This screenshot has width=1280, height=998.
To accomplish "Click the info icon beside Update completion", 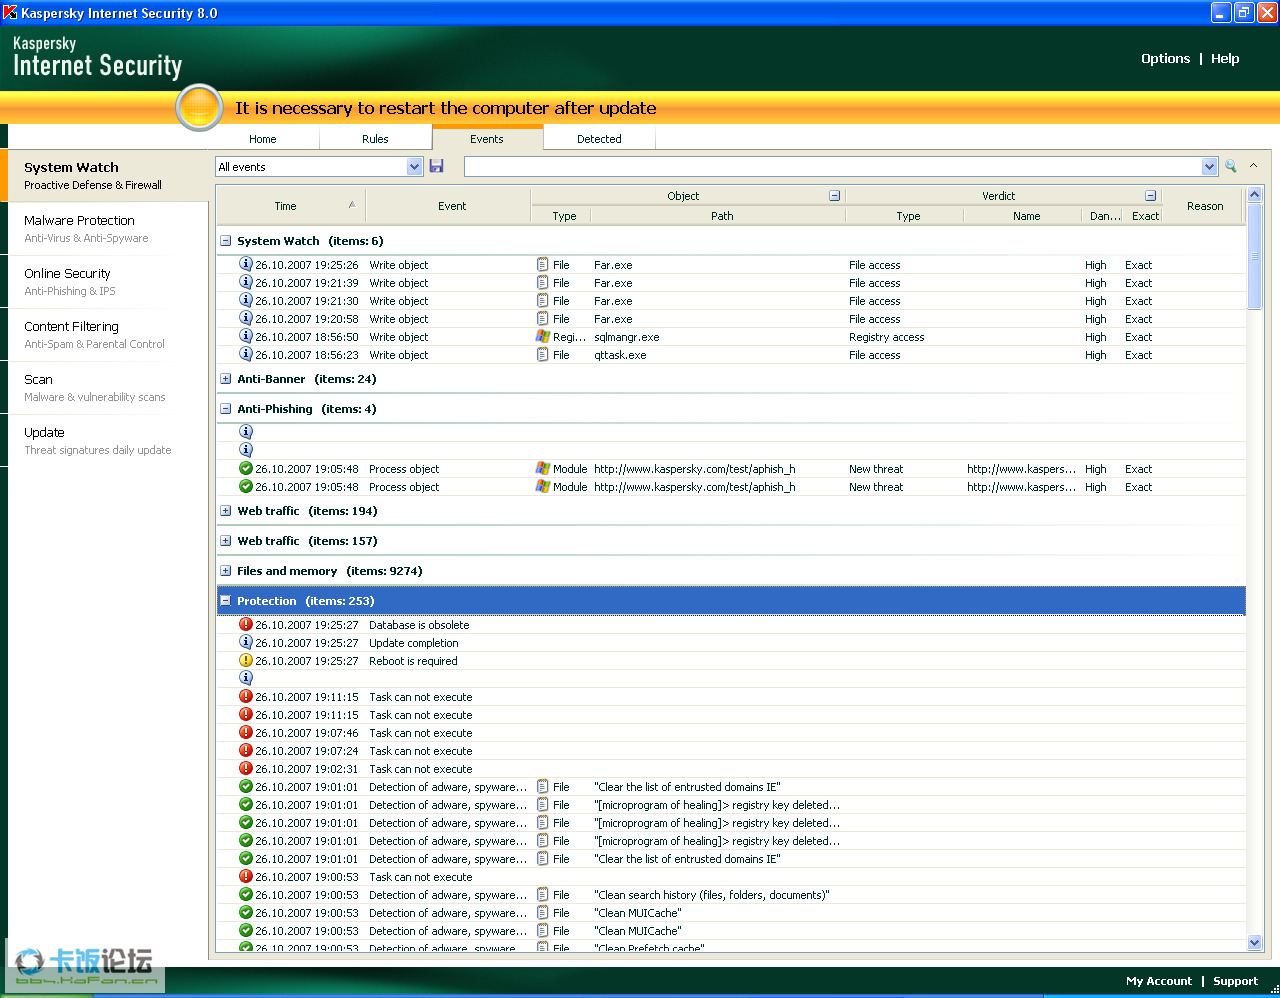I will (246, 643).
